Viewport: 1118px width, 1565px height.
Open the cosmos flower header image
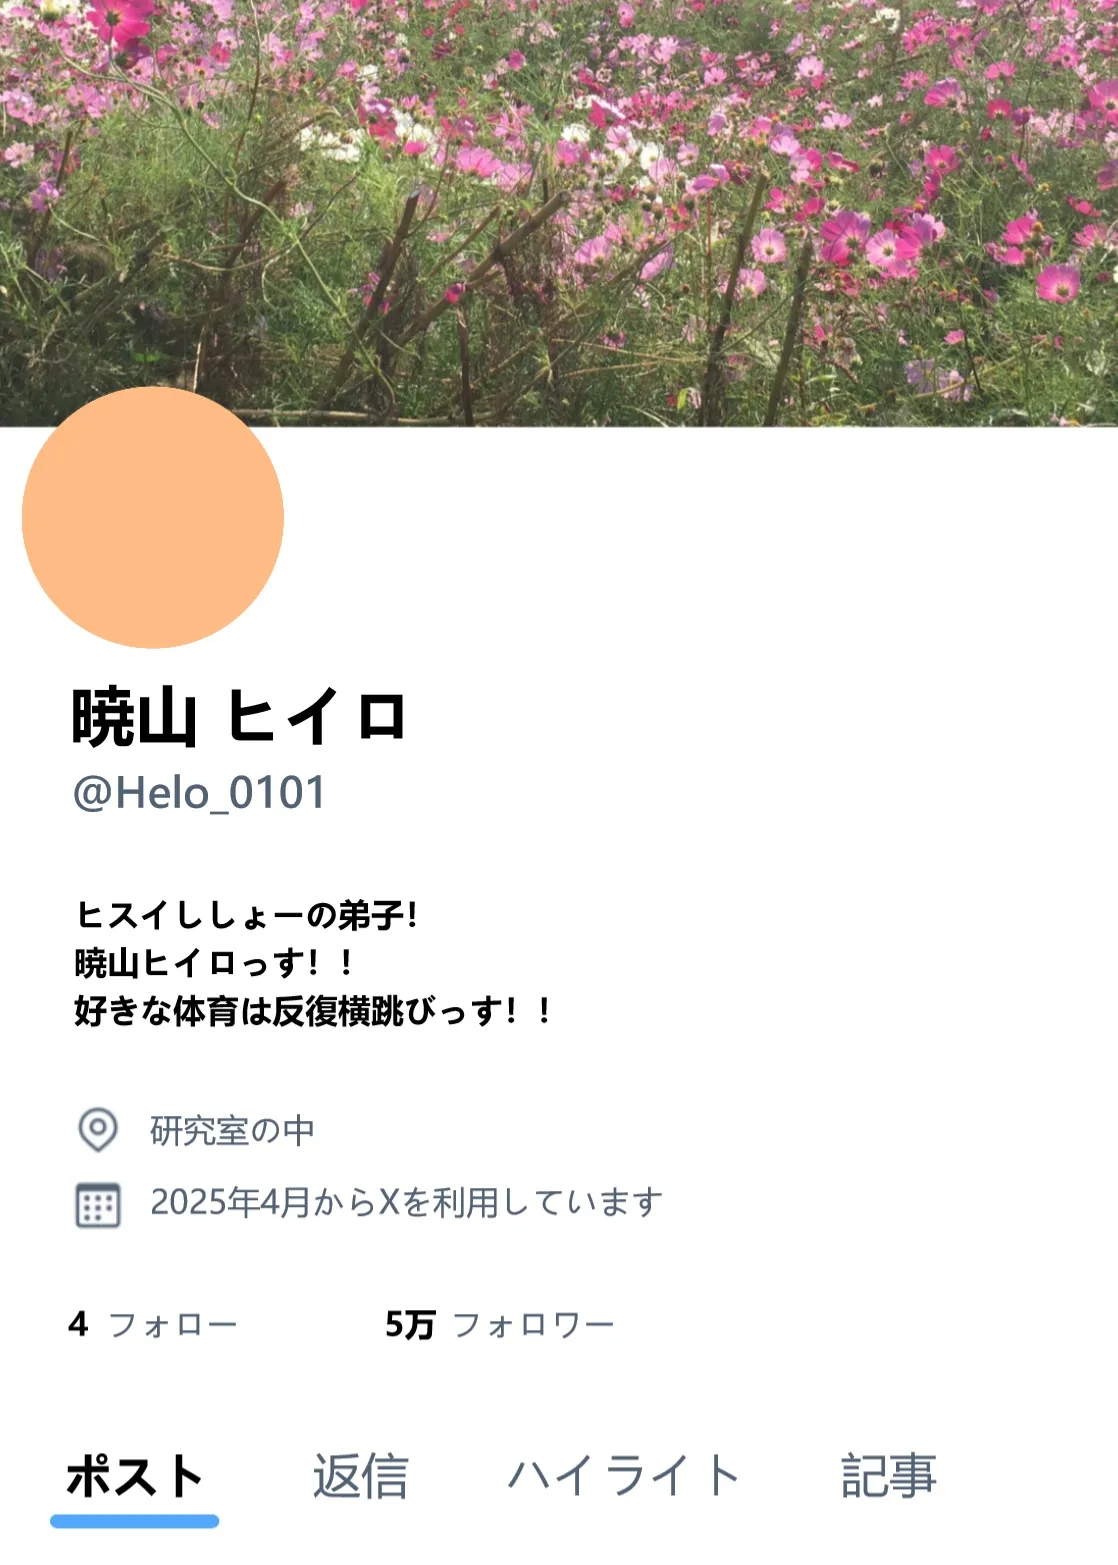559,213
